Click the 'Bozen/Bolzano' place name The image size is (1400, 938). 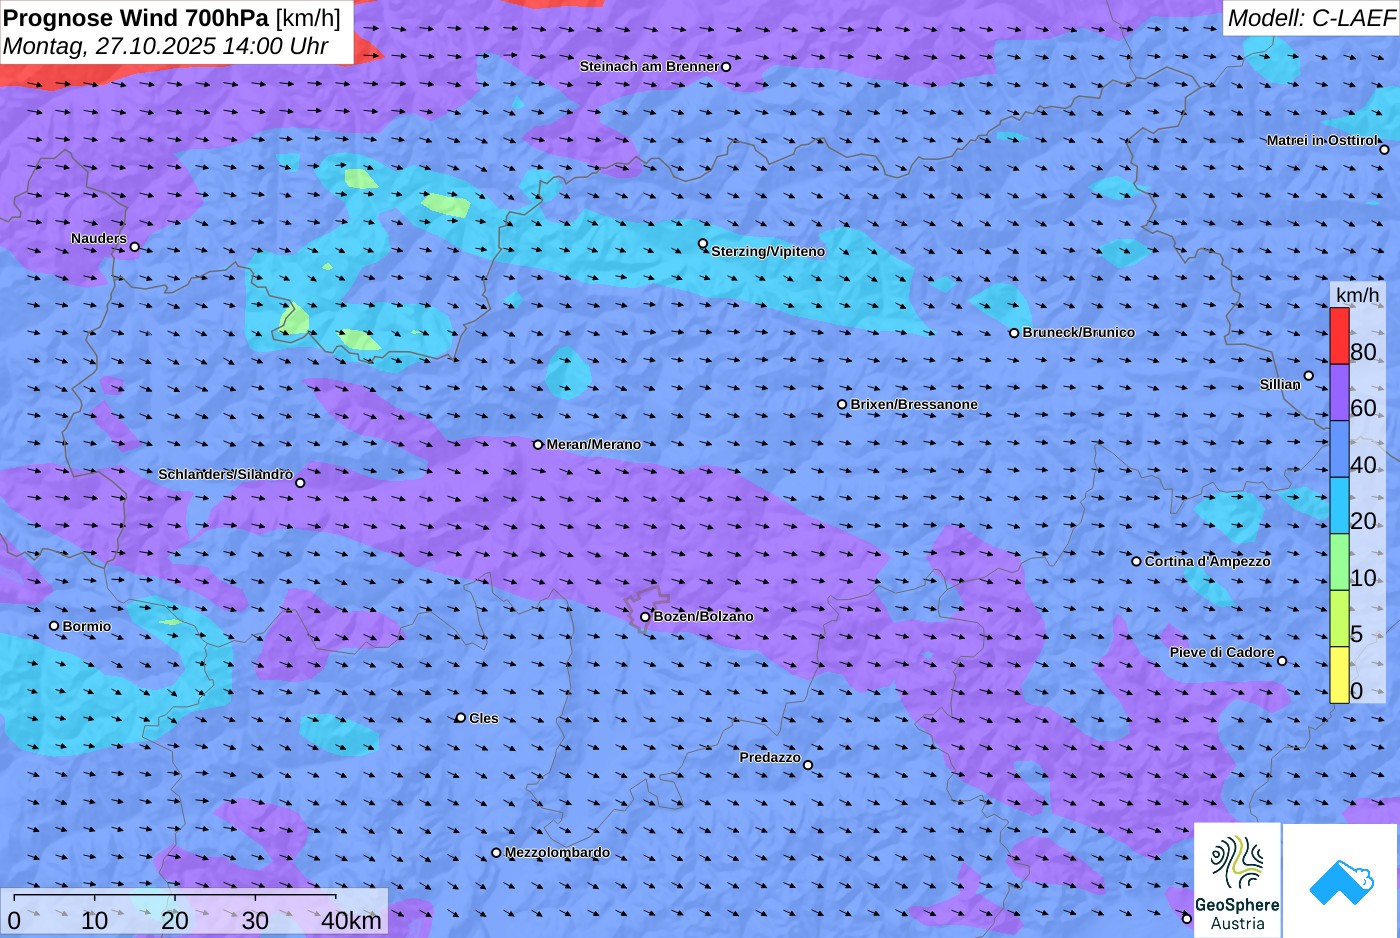point(703,617)
